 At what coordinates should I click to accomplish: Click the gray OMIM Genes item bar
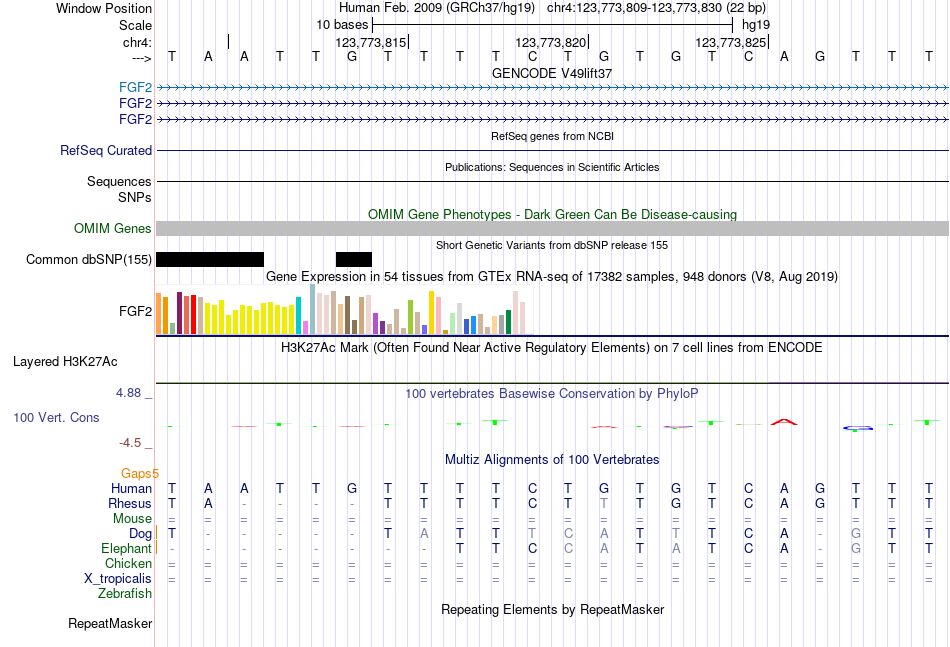pyautogui.click(x=552, y=228)
